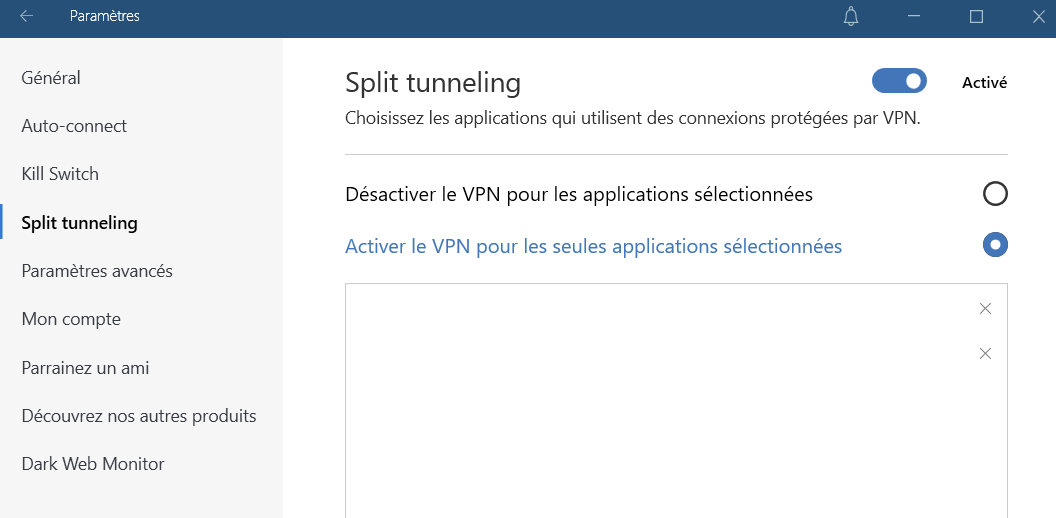Screen dimensions: 1056x518
Task: Open the Général settings section
Action: tap(51, 77)
